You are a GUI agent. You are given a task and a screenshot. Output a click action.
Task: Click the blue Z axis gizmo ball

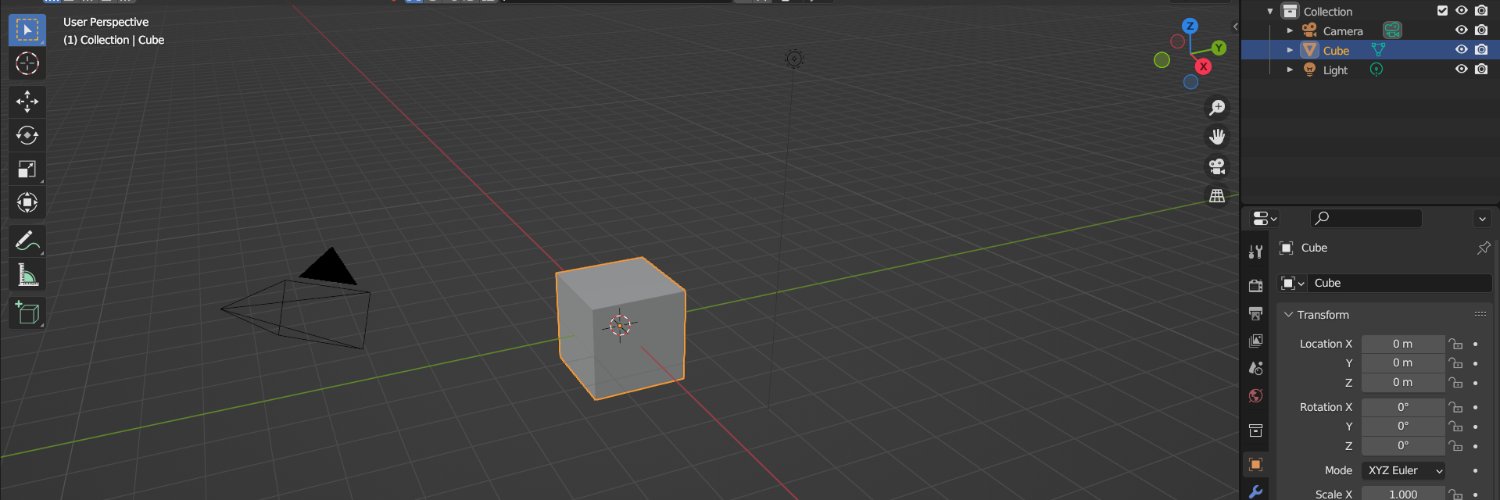[1190, 26]
